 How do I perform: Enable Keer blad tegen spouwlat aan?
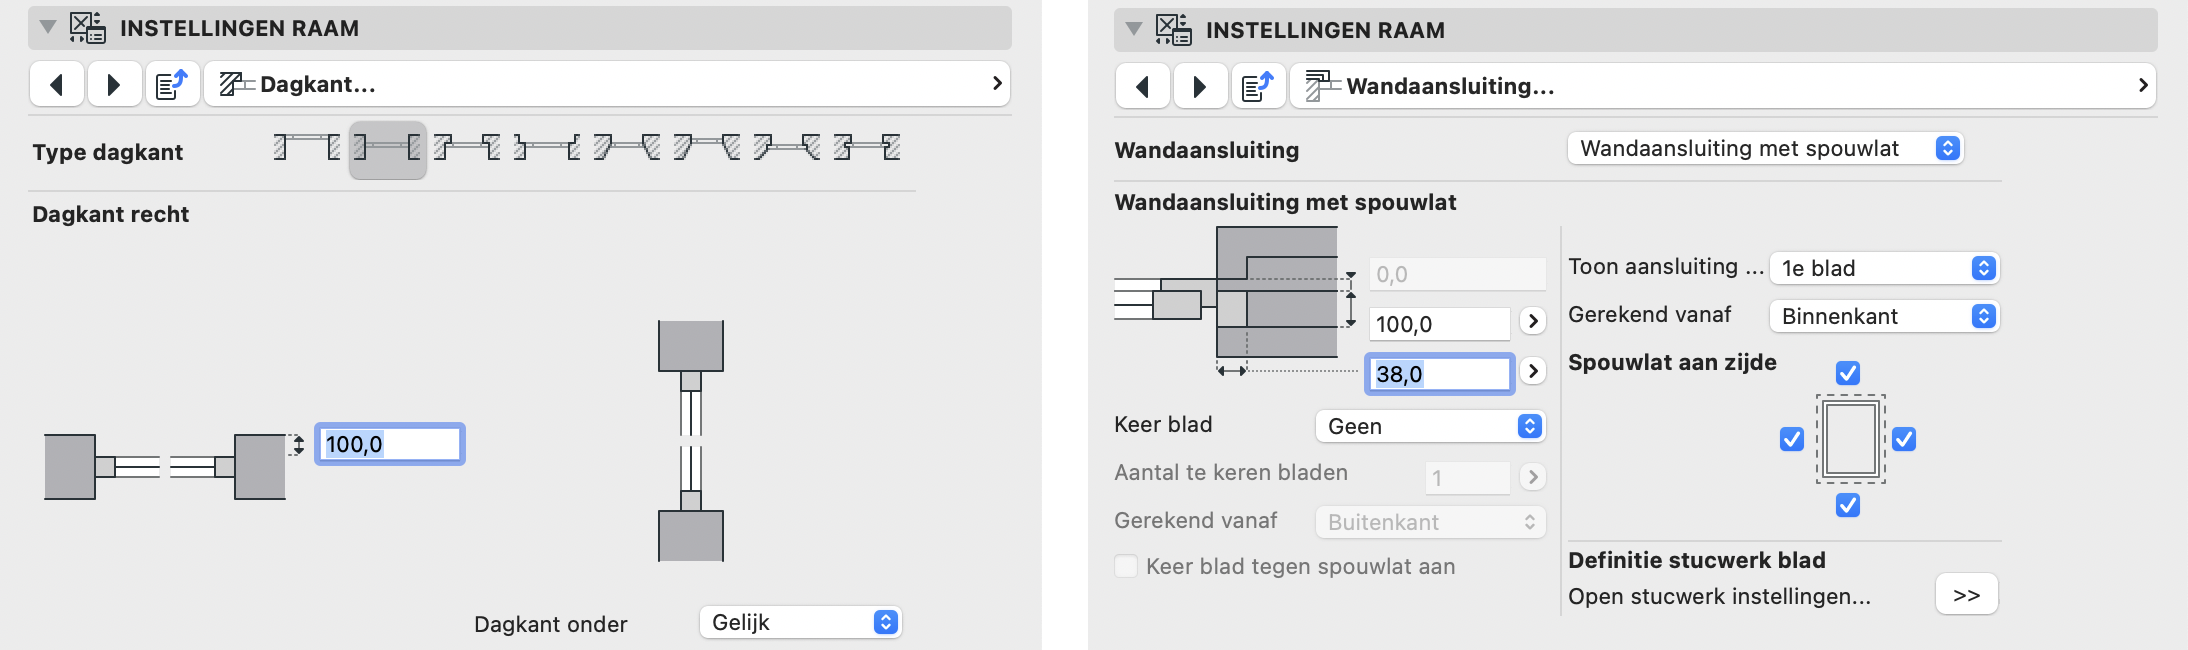[1126, 566]
